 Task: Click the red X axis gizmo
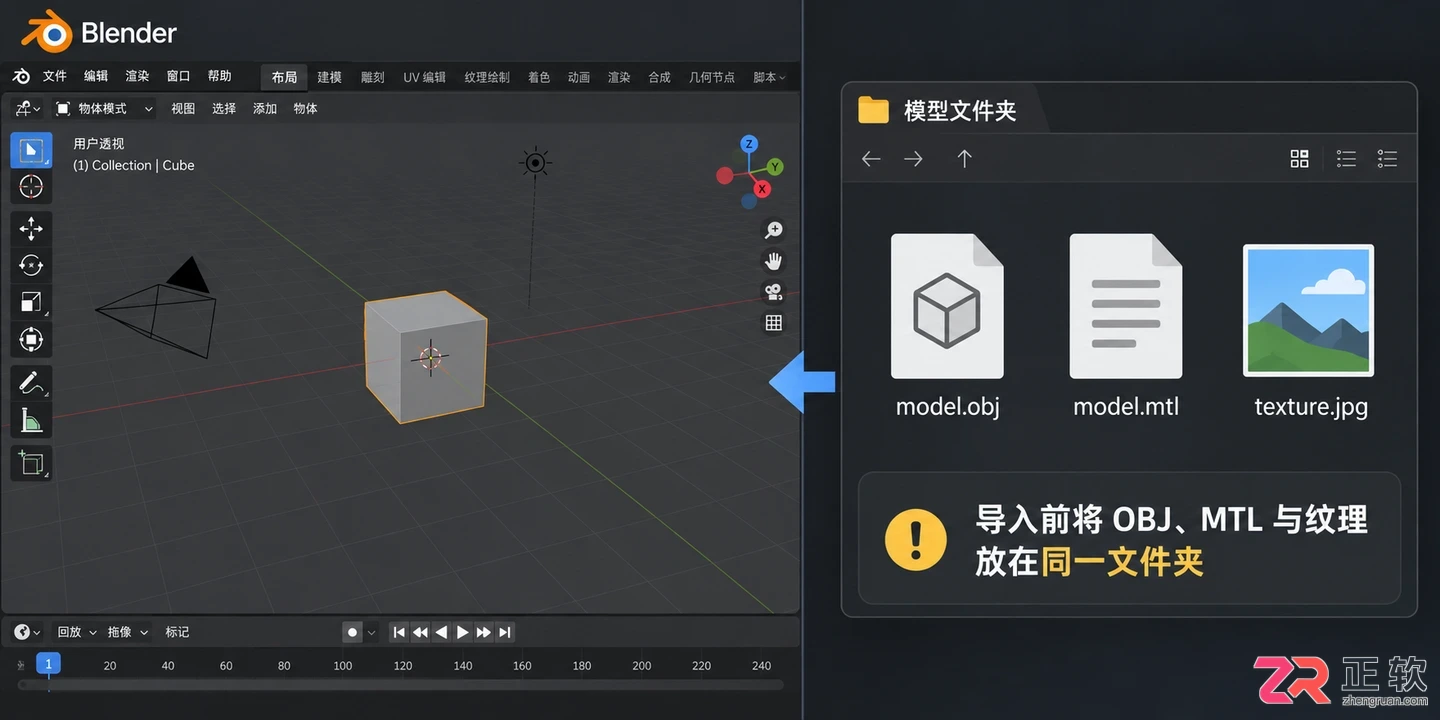[762, 189]
